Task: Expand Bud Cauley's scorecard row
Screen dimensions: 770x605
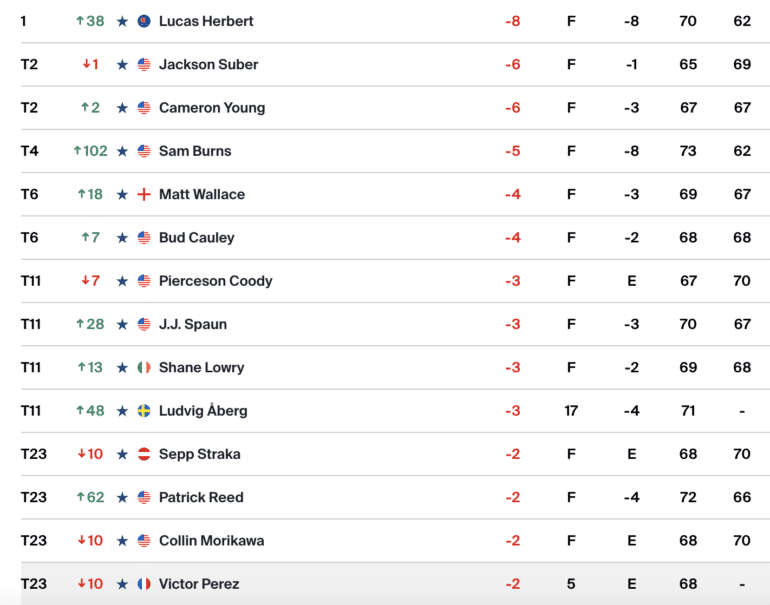Action: [395, 238]
